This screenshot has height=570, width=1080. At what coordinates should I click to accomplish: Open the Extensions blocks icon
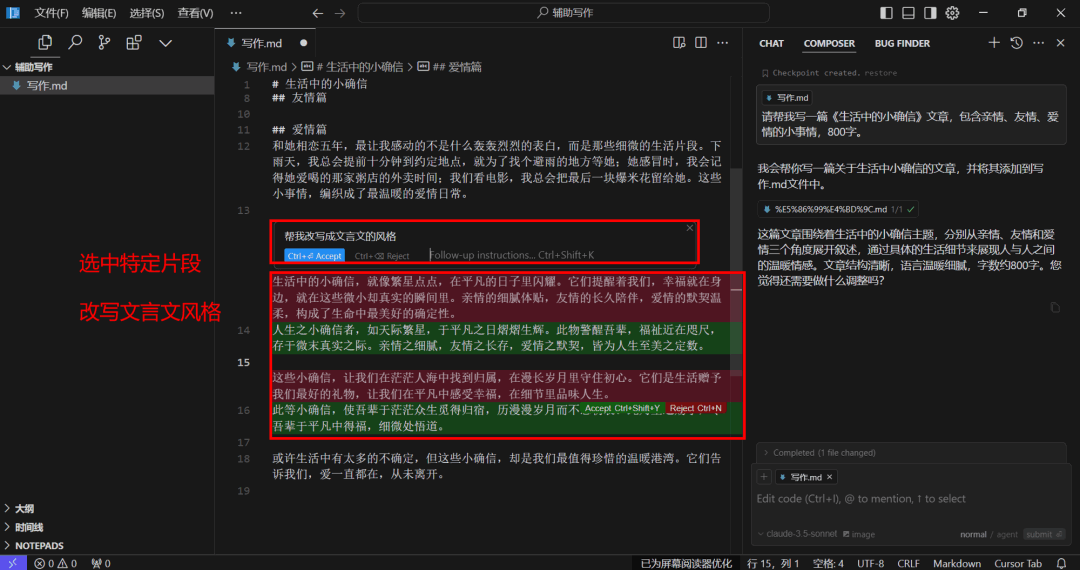(134, 43)
